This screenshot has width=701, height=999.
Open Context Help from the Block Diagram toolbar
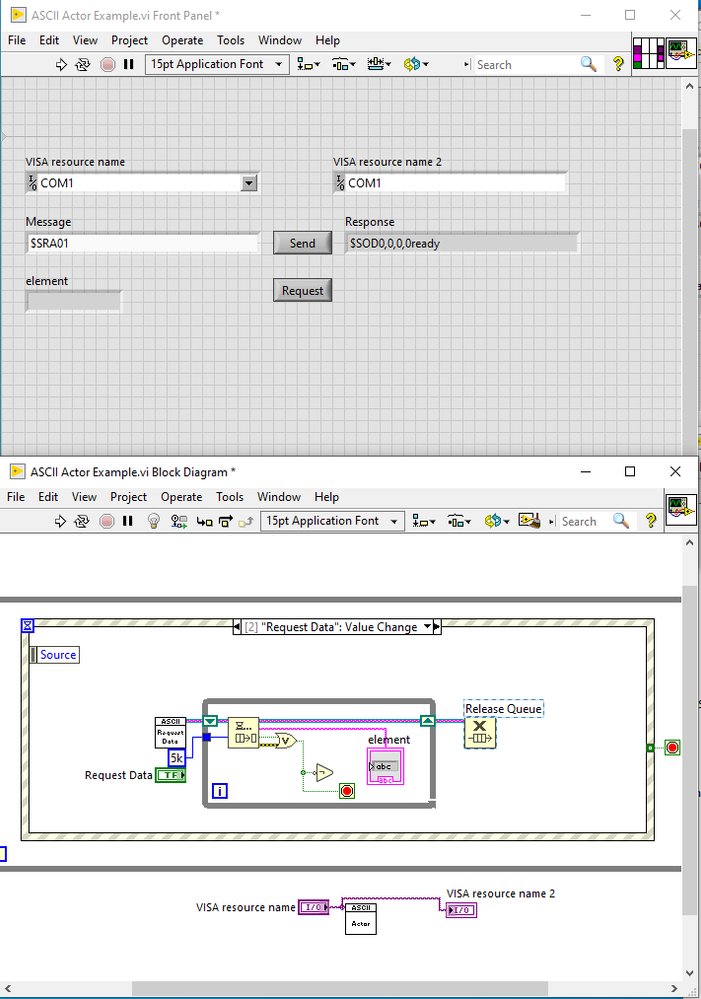[651, 521]
